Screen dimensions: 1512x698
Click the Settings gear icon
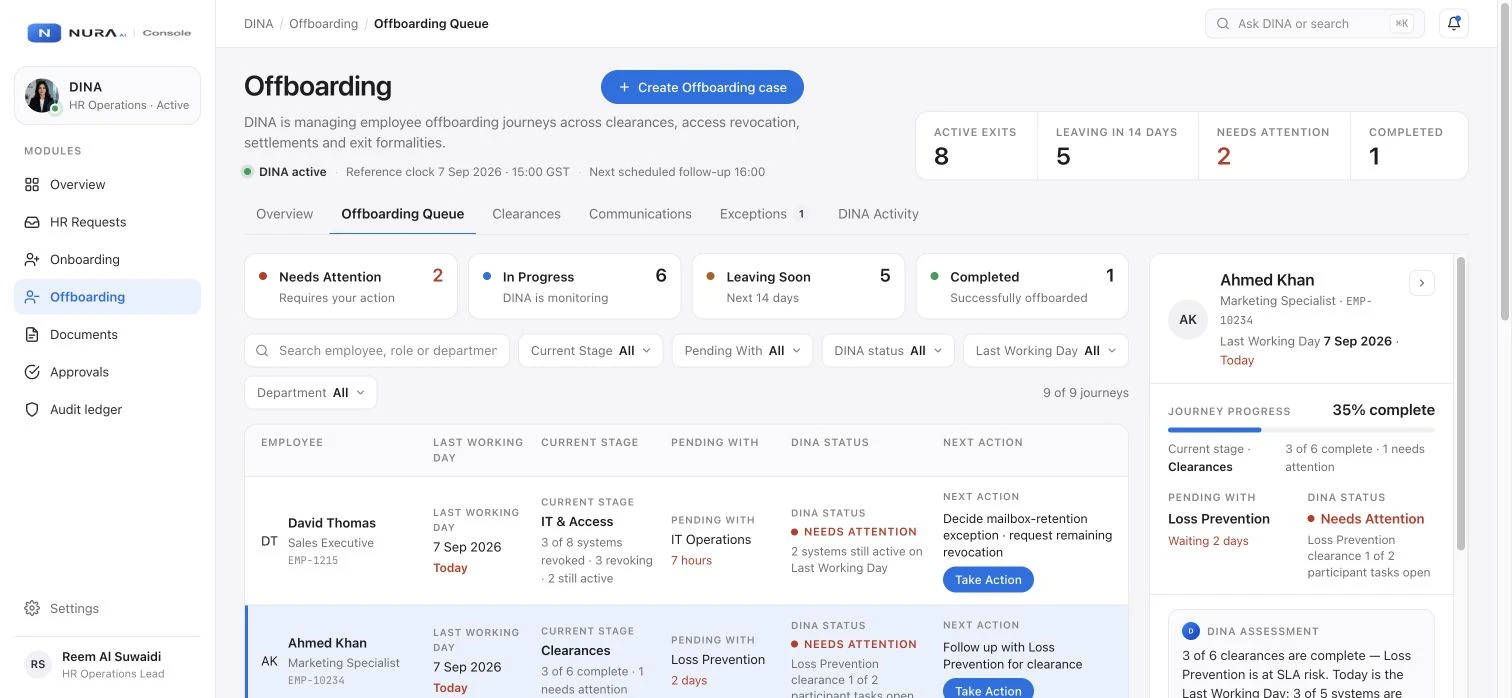click(x=32, y=608)
